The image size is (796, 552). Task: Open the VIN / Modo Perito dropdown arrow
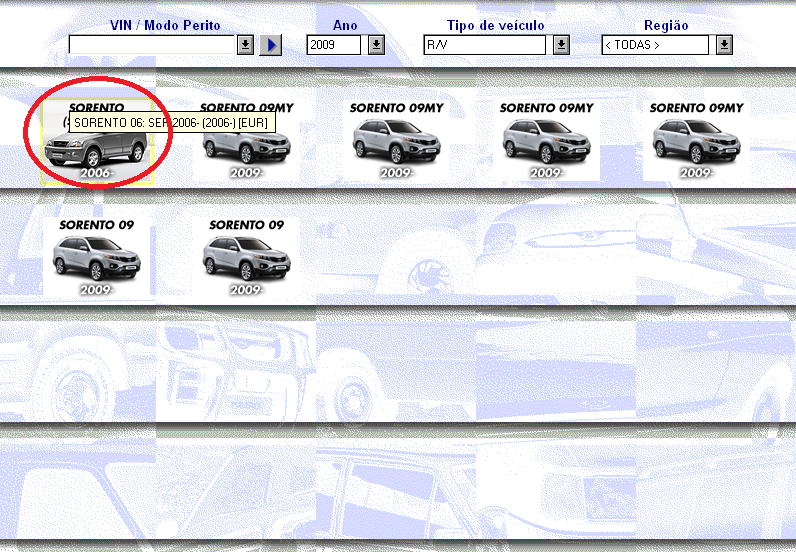coord(246,45)
